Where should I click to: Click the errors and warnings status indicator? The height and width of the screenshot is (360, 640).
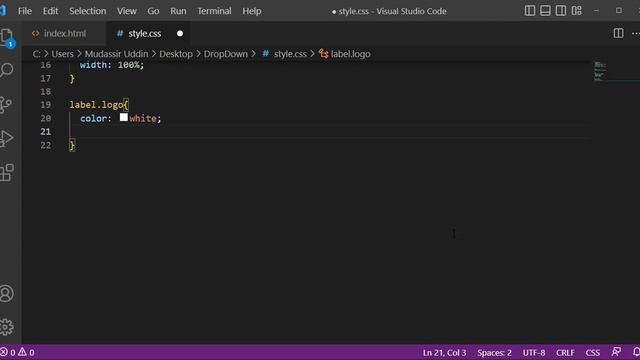[17, 352]
